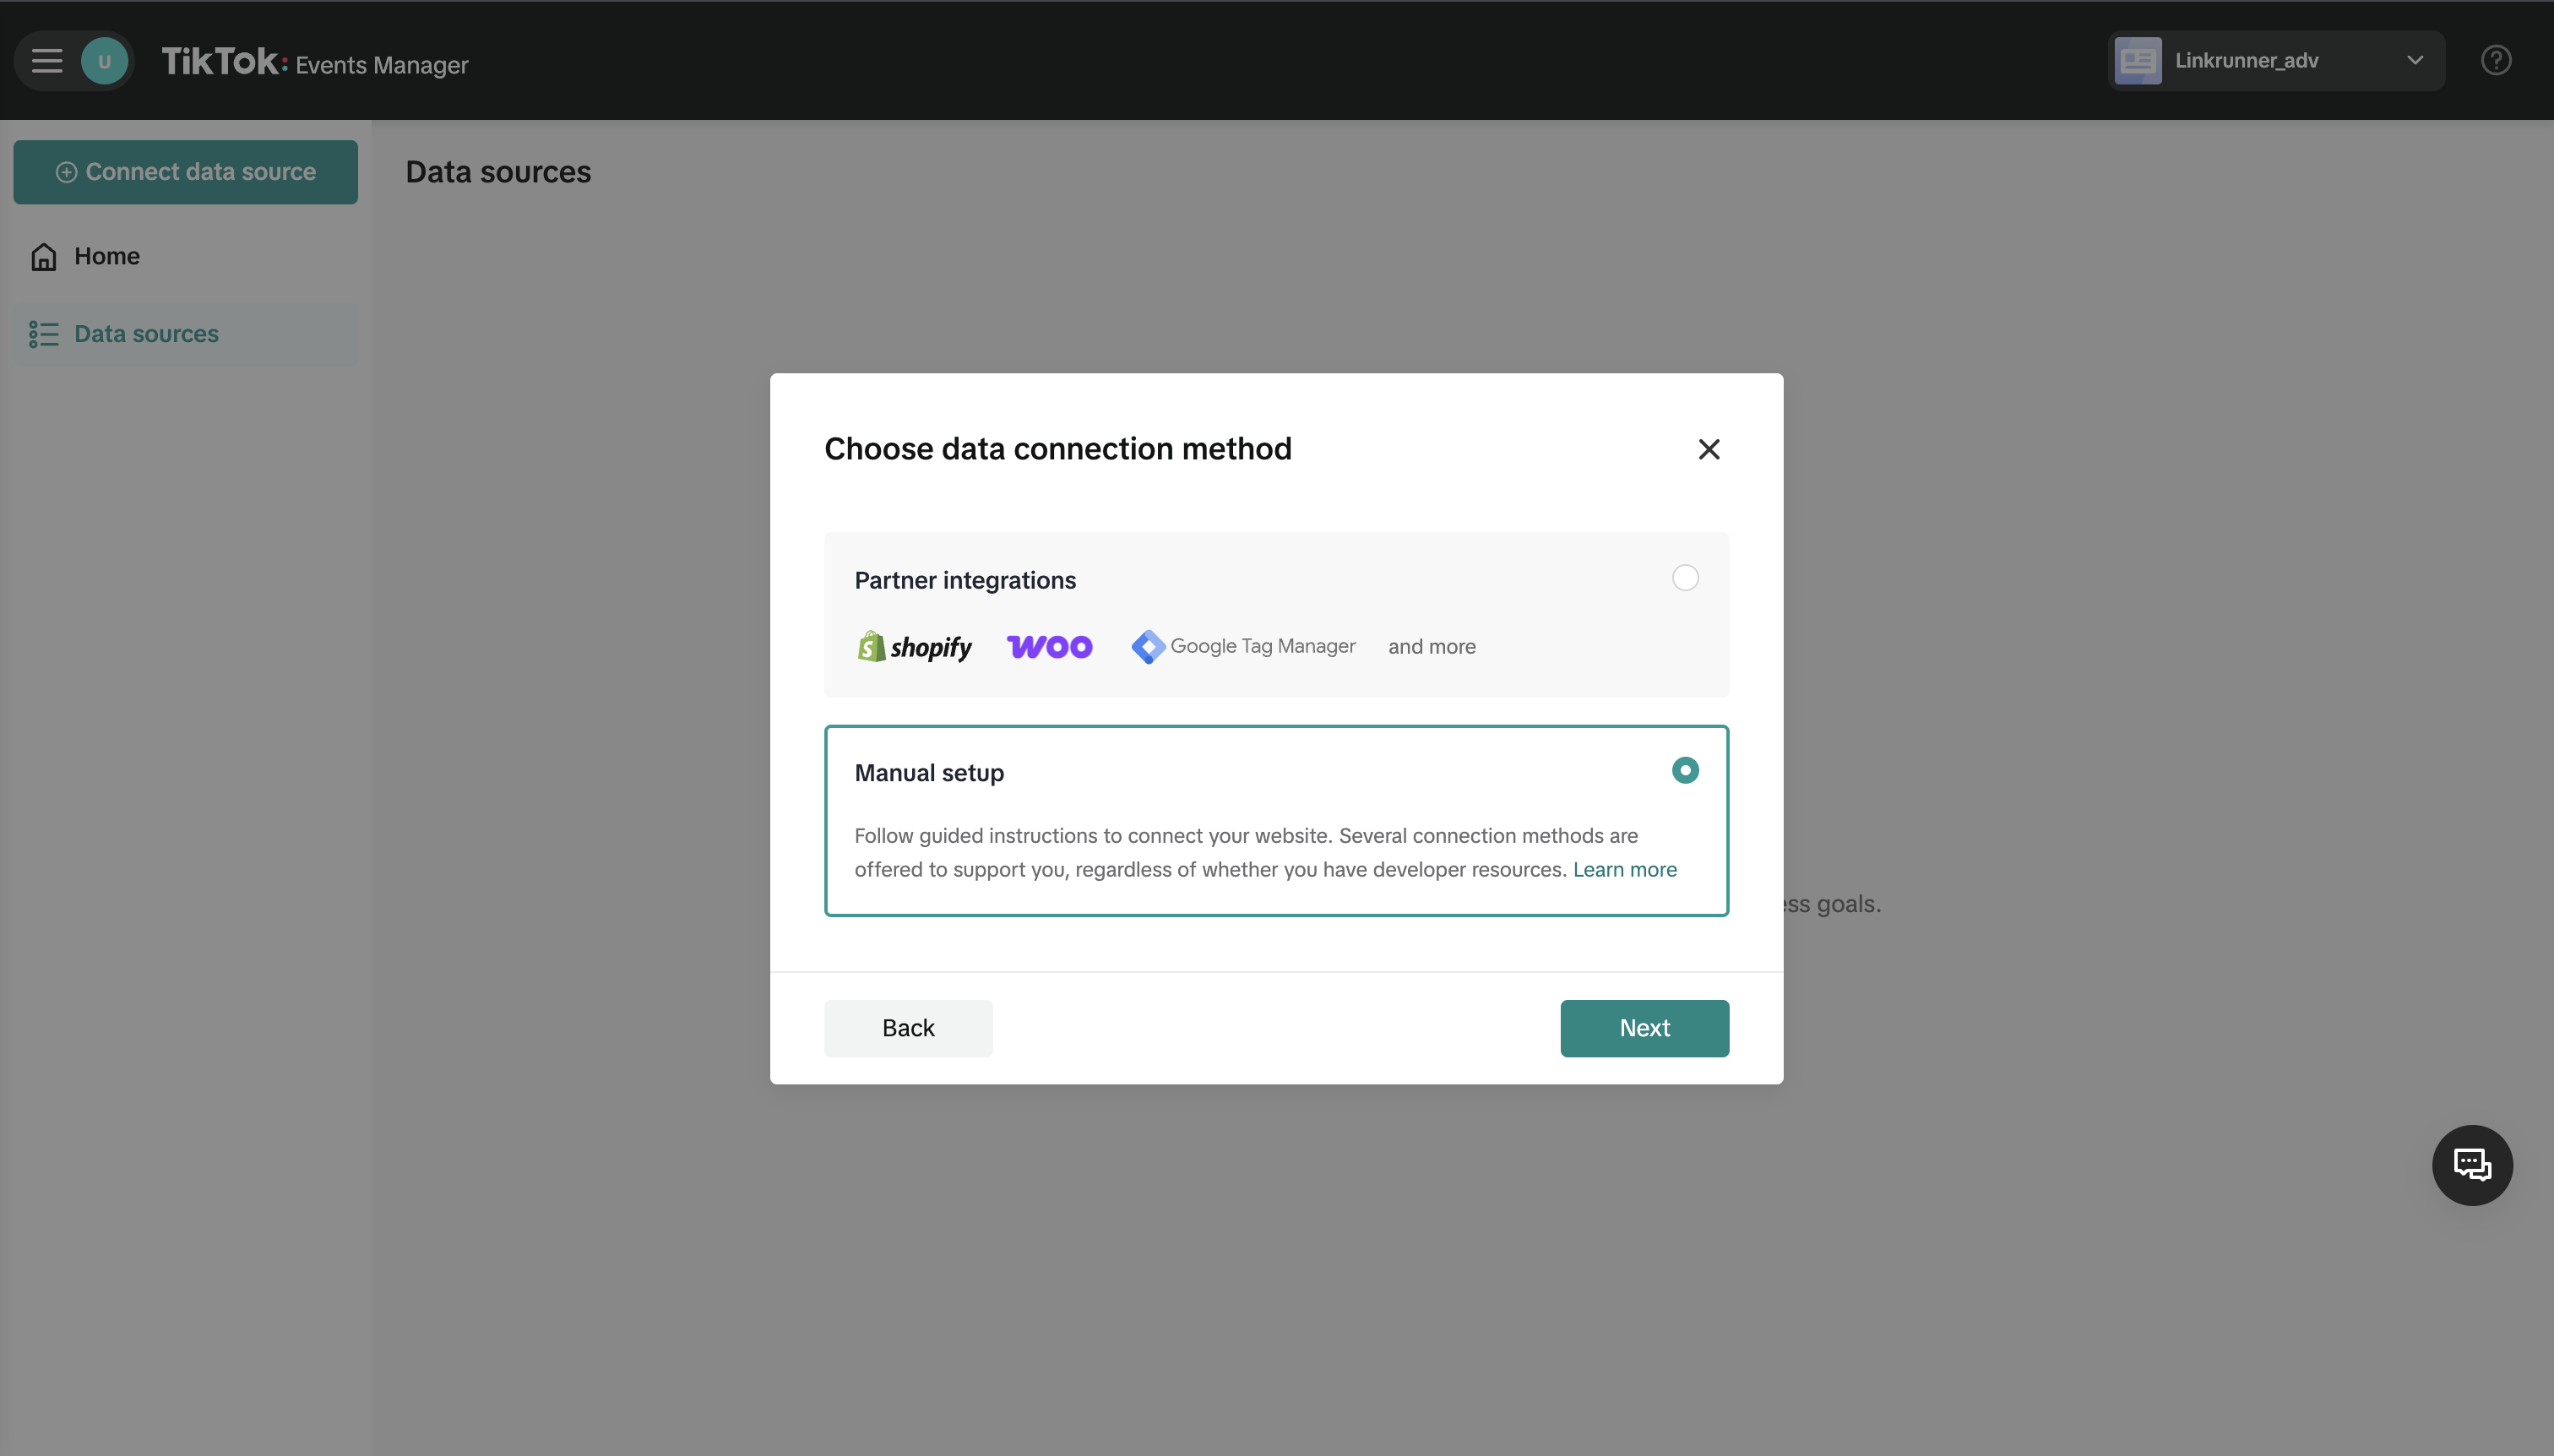Image resolution: width=2554 pixels, height=1456 pixels.
Task: Open the hamburger navigation menu
Action: coord(46,61)
